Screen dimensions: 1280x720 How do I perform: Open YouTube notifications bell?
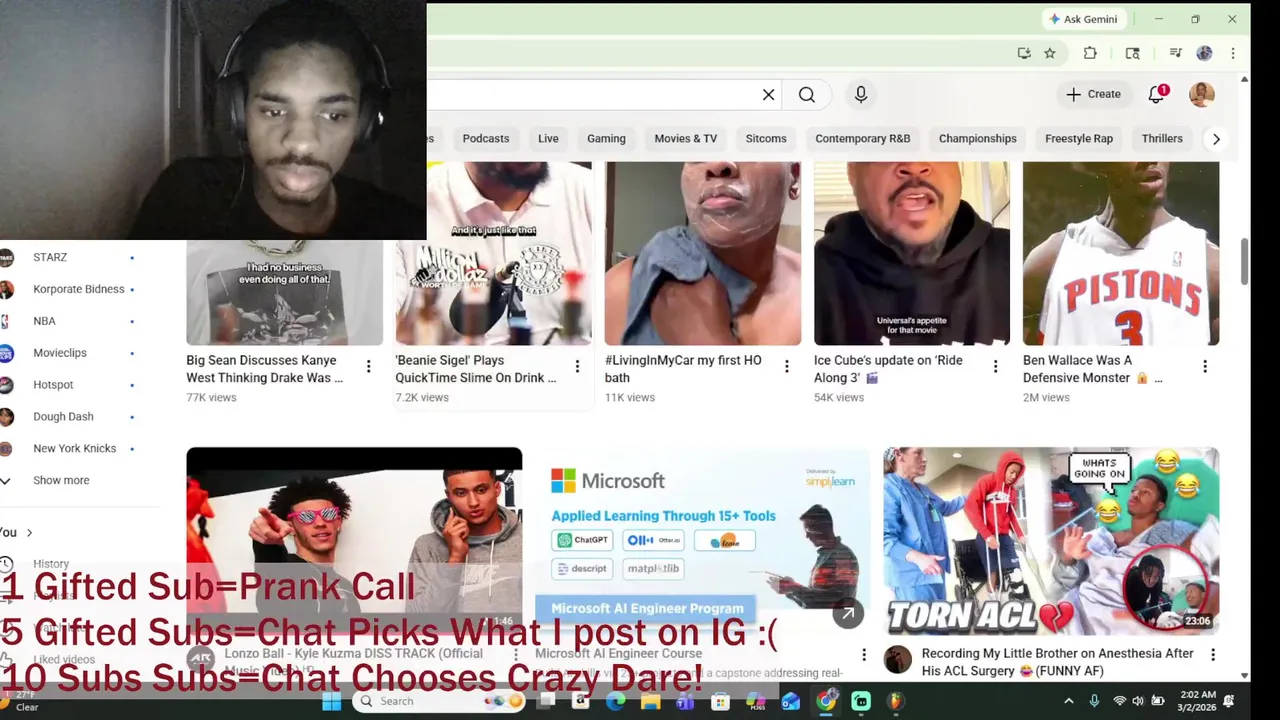click(1157, 94)
